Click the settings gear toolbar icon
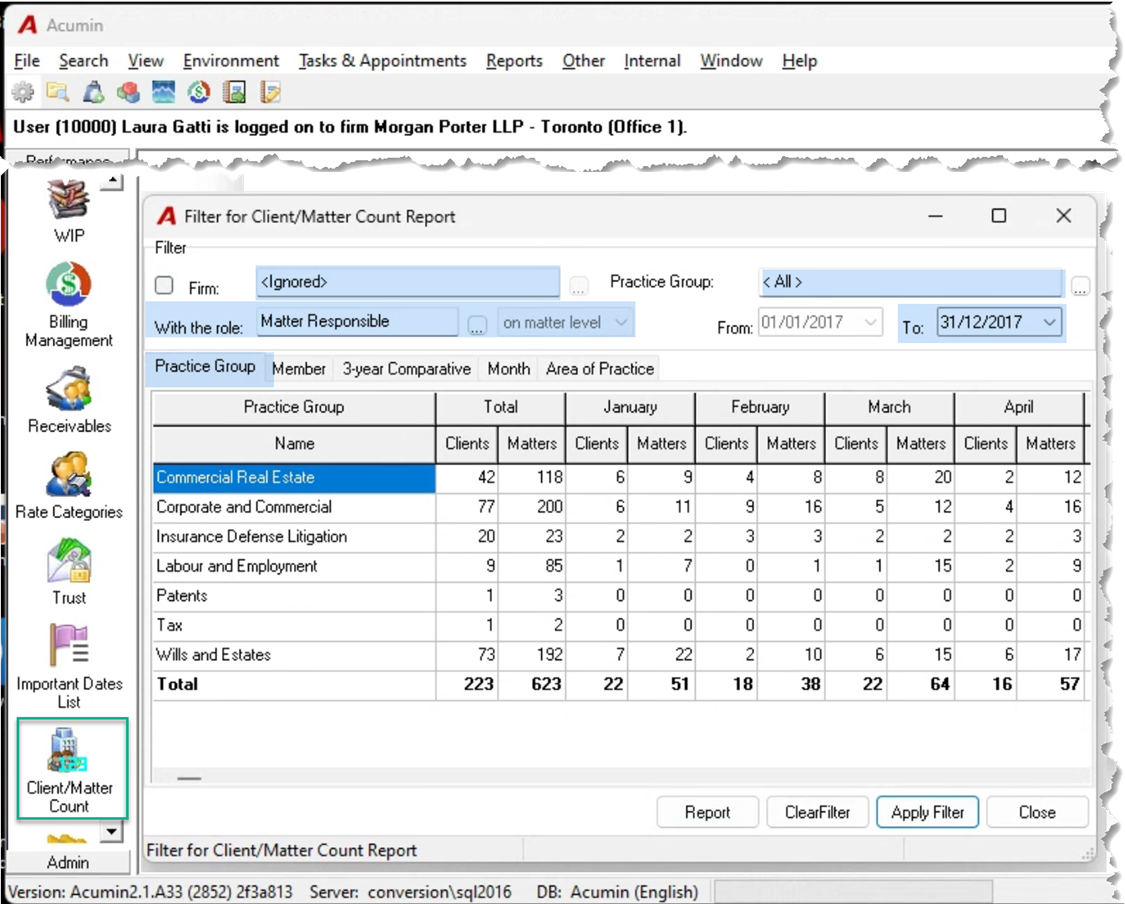This screenshot has width=1125, height=904. 24,93
